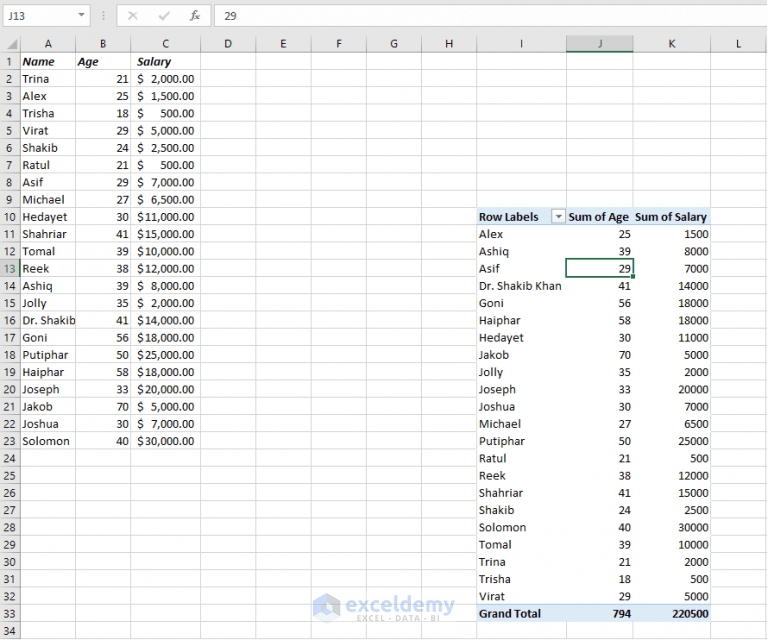The width and height of the screenshot is (768, 640).
Task: Click the Name header cell
Action: click(48, 62)
